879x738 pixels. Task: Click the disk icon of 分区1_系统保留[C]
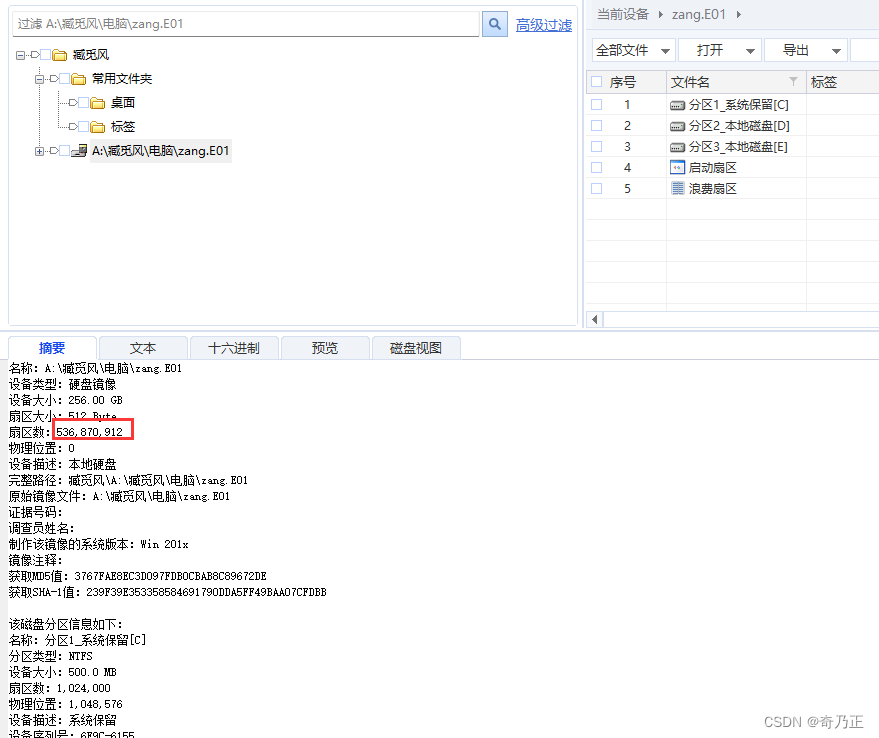(677, 104)
